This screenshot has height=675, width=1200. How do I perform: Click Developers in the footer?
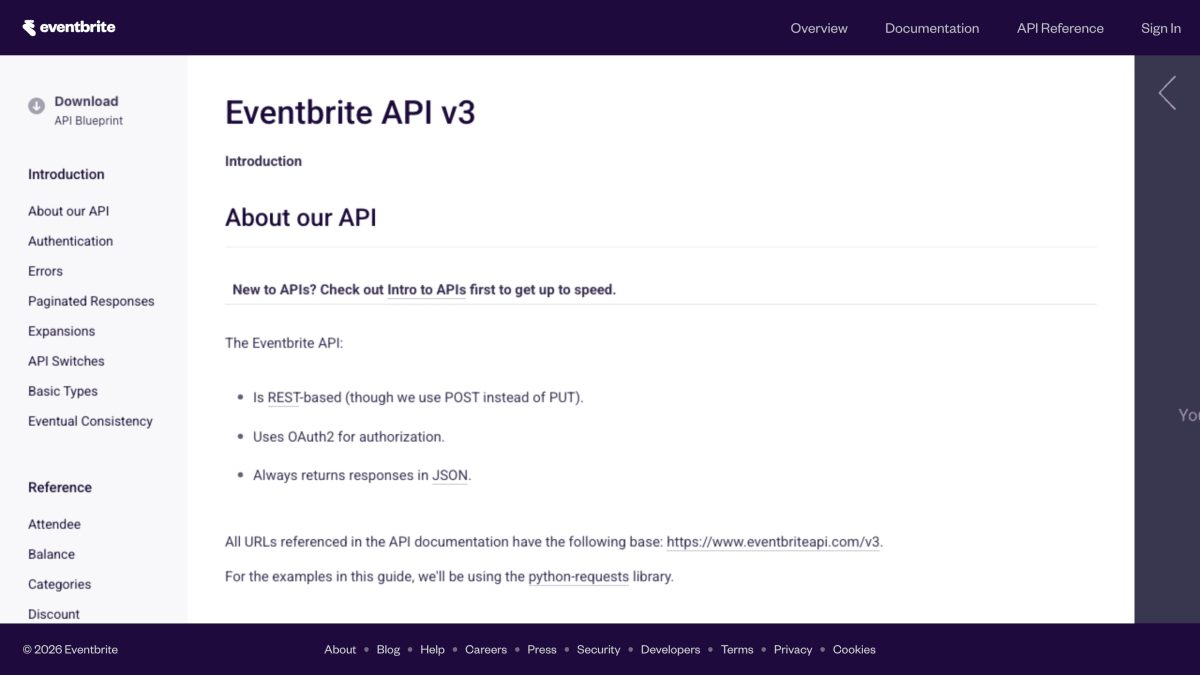click(670, 649)
